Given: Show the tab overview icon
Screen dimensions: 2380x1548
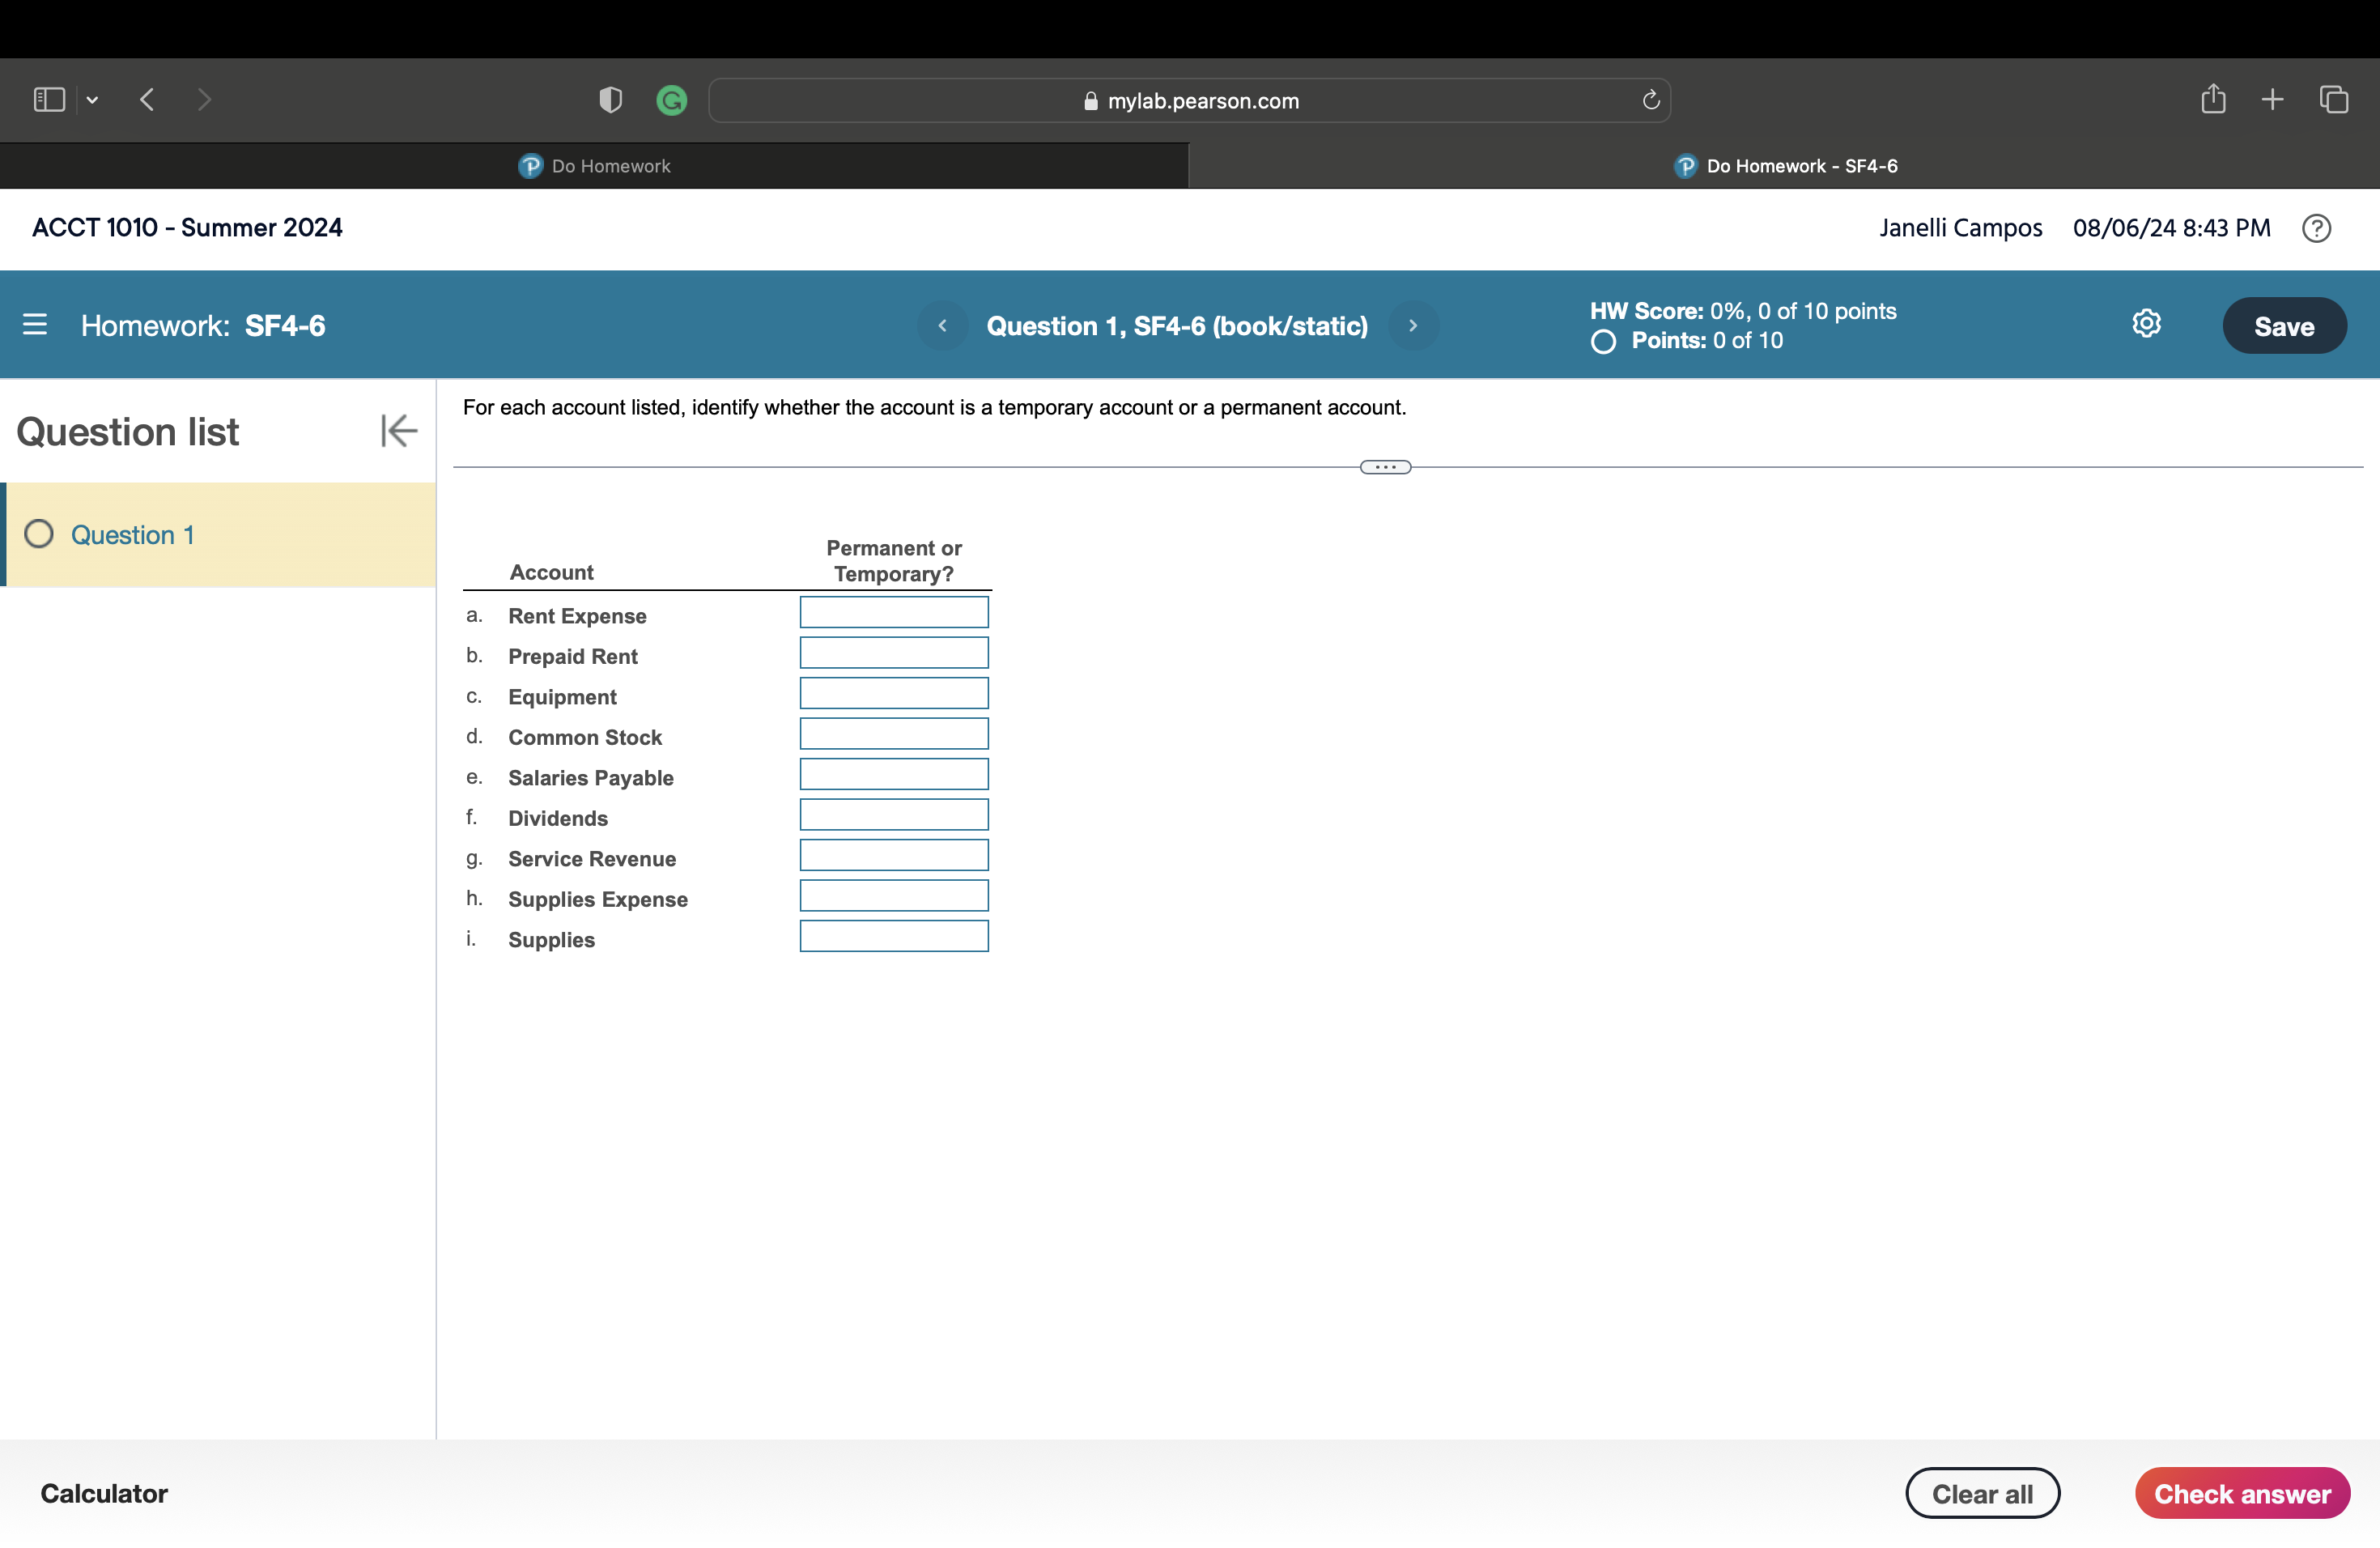Looking at the screenshot, I should [x=2334, y=99].
